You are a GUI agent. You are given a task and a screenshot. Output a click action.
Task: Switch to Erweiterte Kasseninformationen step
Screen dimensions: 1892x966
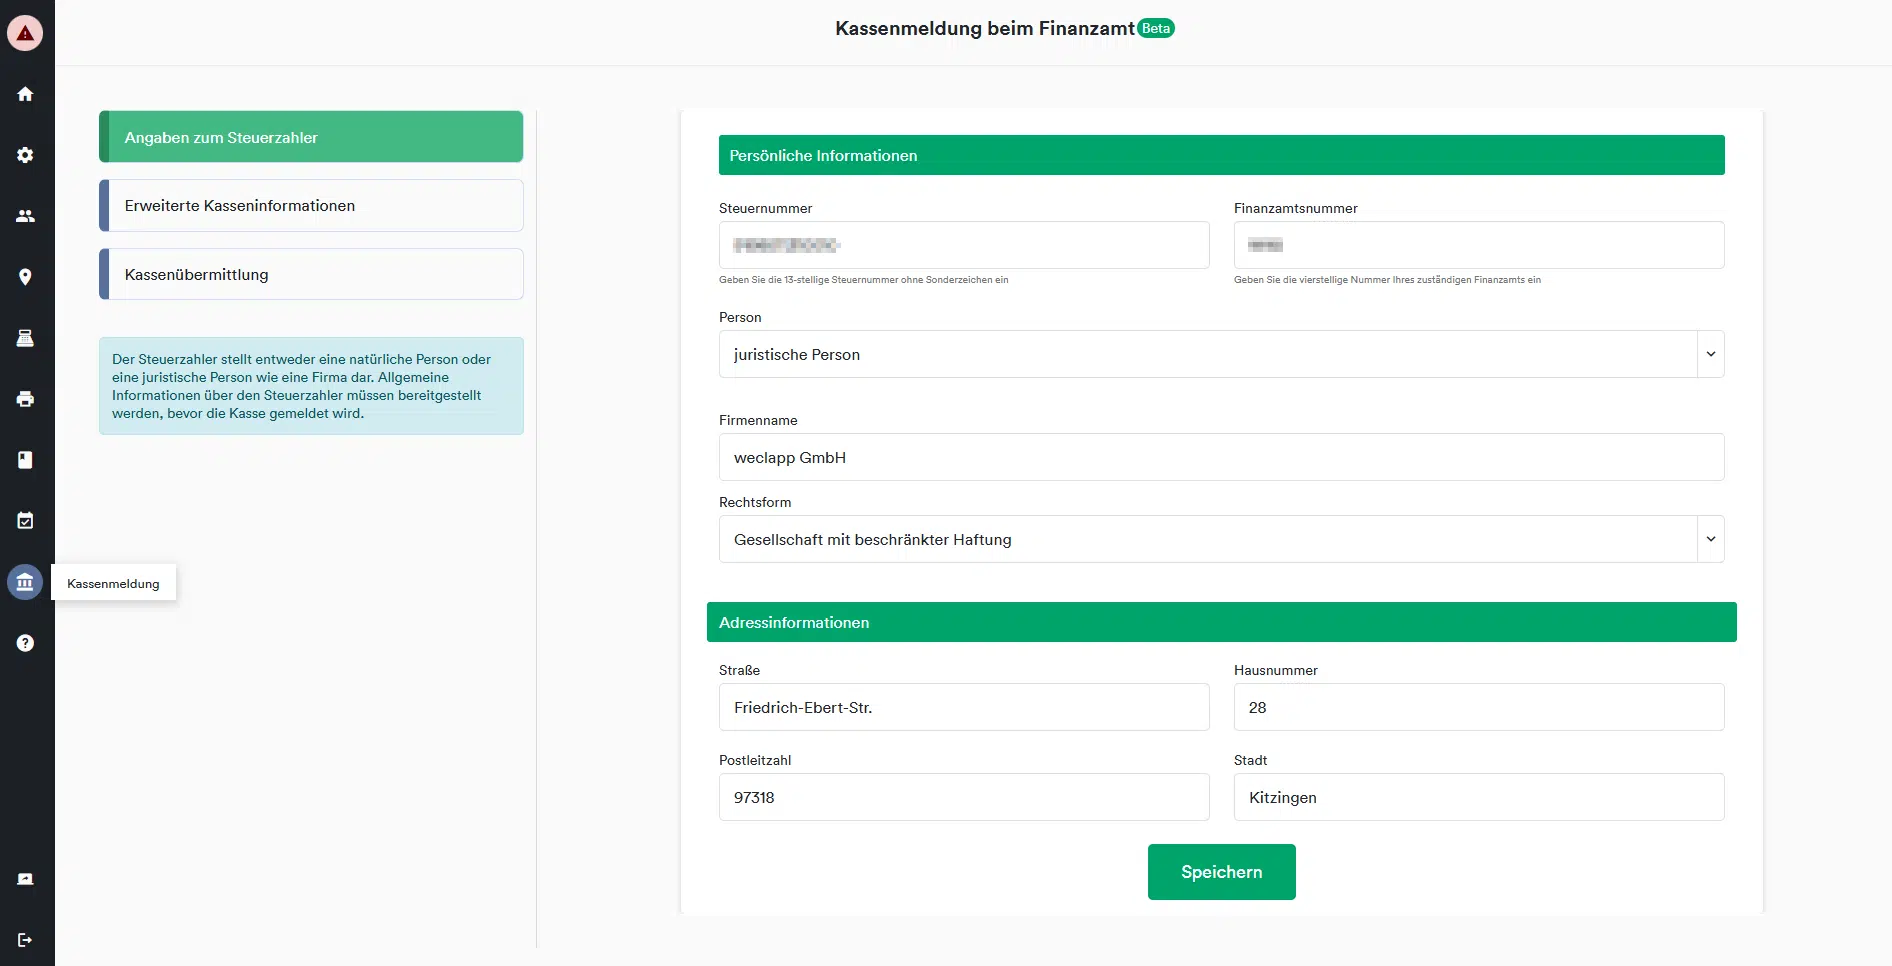coord(311,206)
